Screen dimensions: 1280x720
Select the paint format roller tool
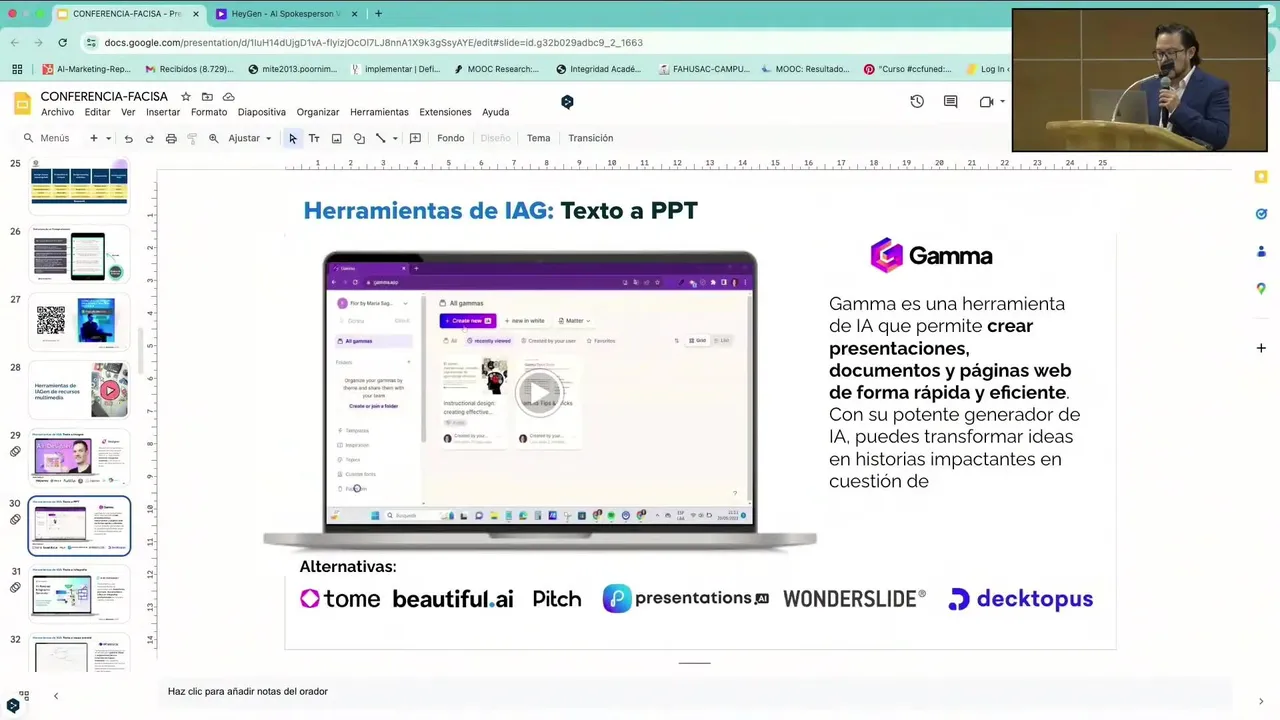point(192,138)
